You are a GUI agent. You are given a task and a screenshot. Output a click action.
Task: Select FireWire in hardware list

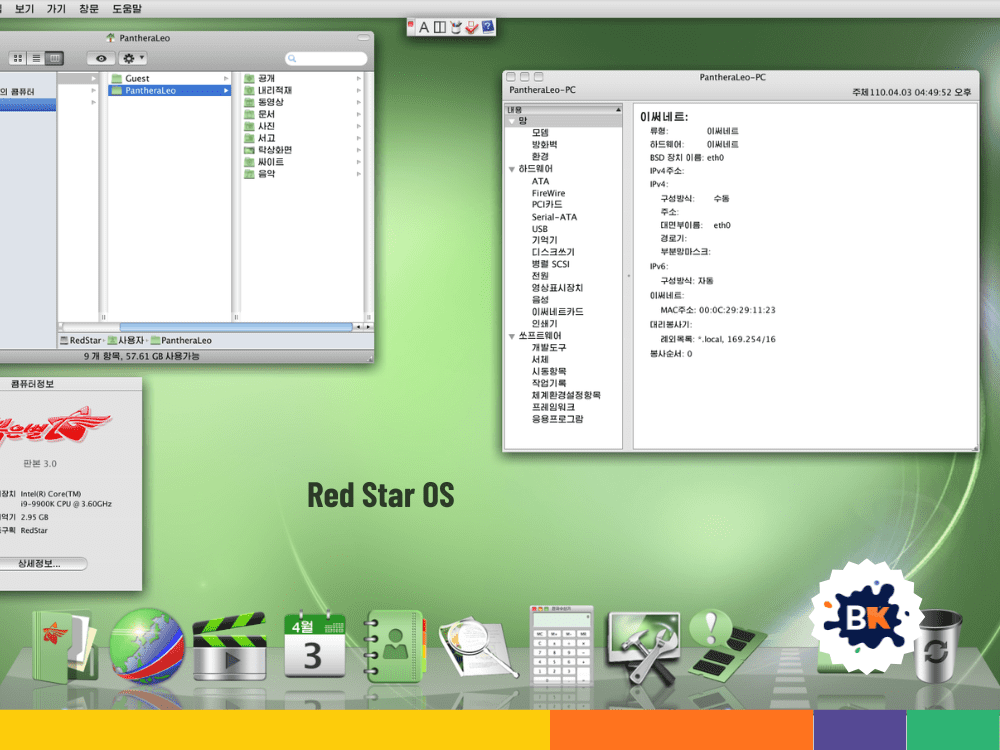click(x=548, y=193)
